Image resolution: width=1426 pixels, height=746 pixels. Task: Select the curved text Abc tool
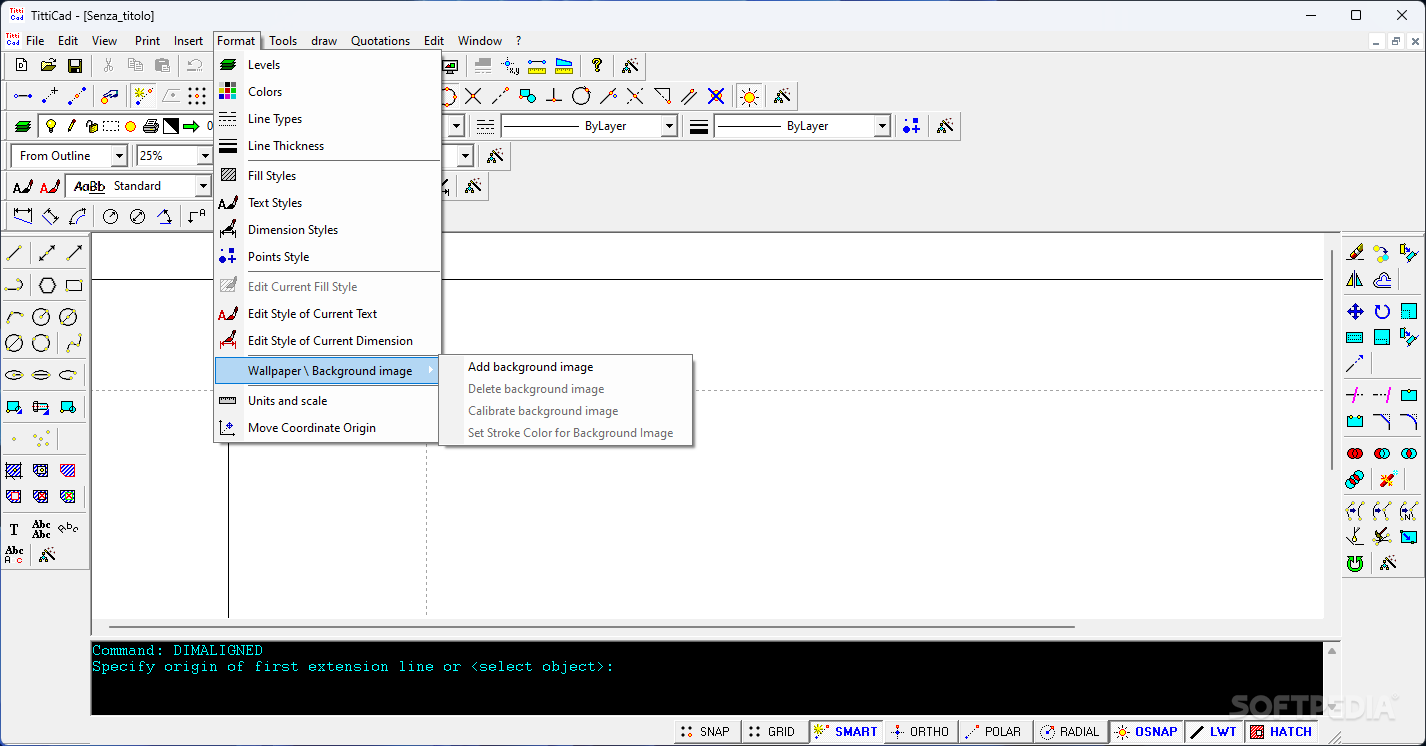[68, 528]
